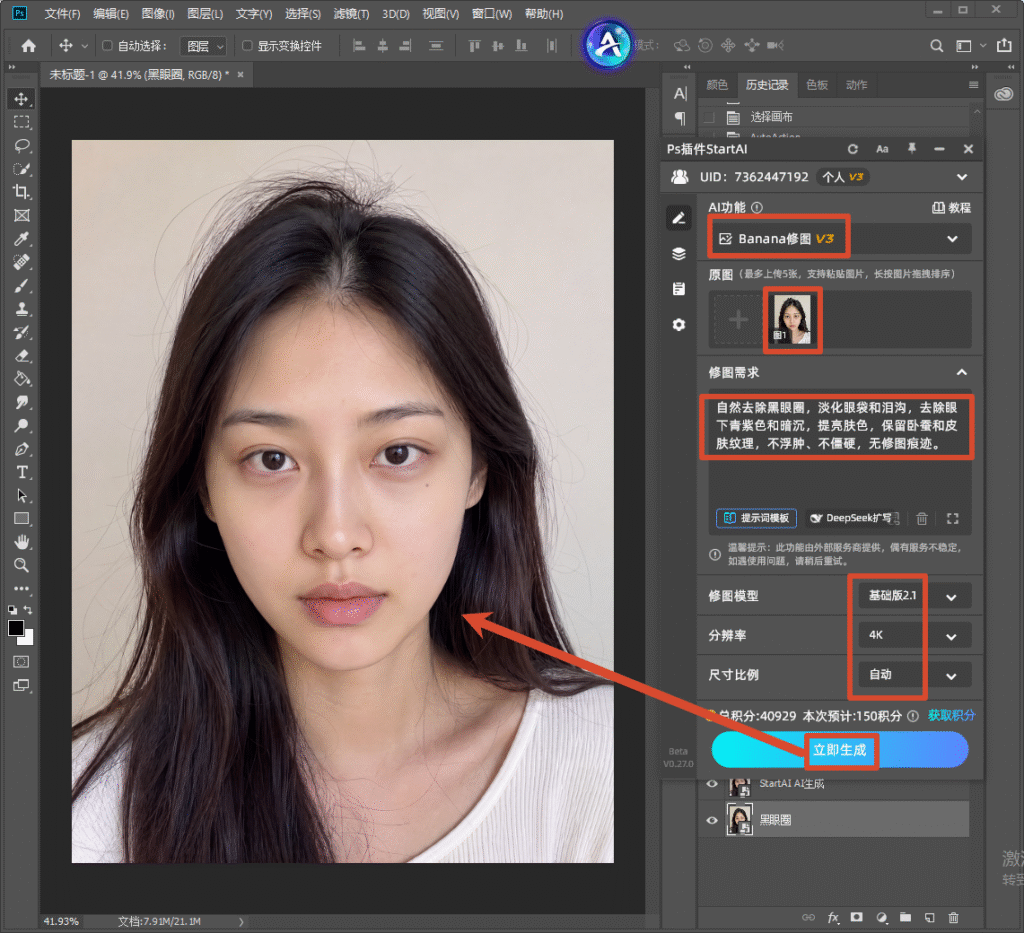
Task: Select the Lasso tool
Action: (x=22, y=146)
